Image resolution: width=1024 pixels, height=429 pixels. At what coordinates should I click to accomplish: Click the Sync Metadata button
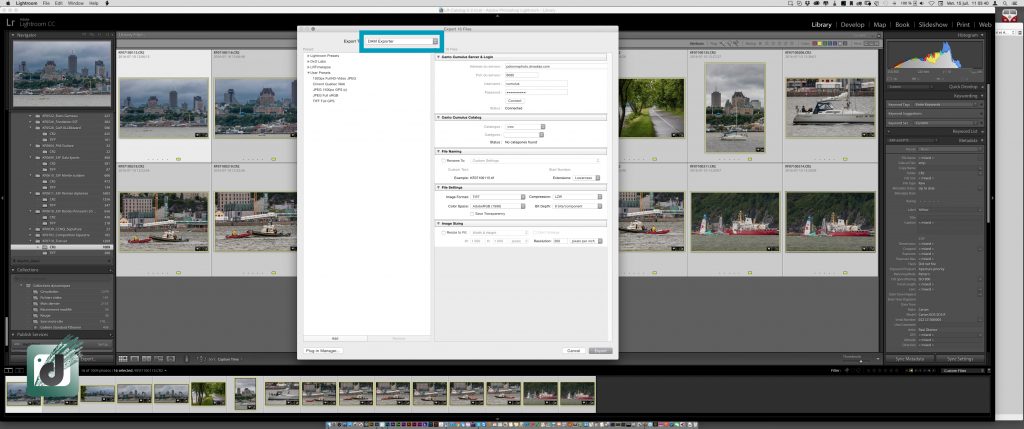tap(908, 358)
